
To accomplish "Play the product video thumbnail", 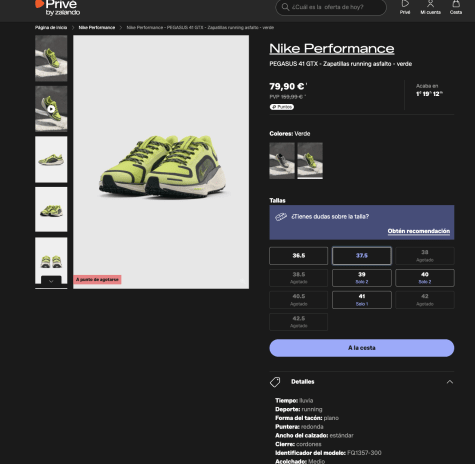I will pos(51,109).
